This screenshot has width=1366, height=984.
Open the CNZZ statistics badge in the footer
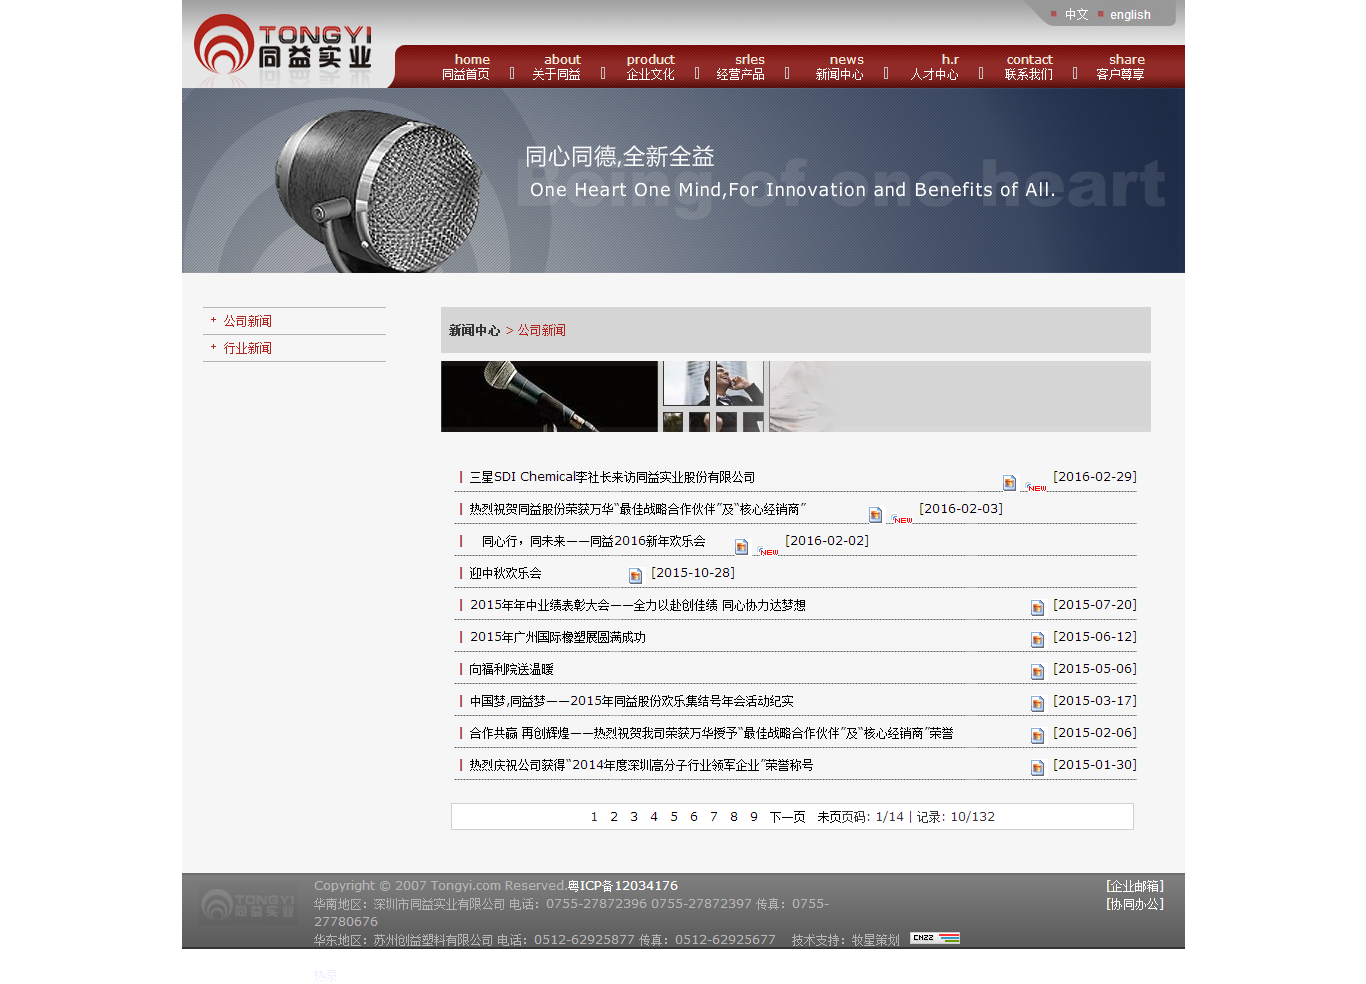click(x=933, y=938)
